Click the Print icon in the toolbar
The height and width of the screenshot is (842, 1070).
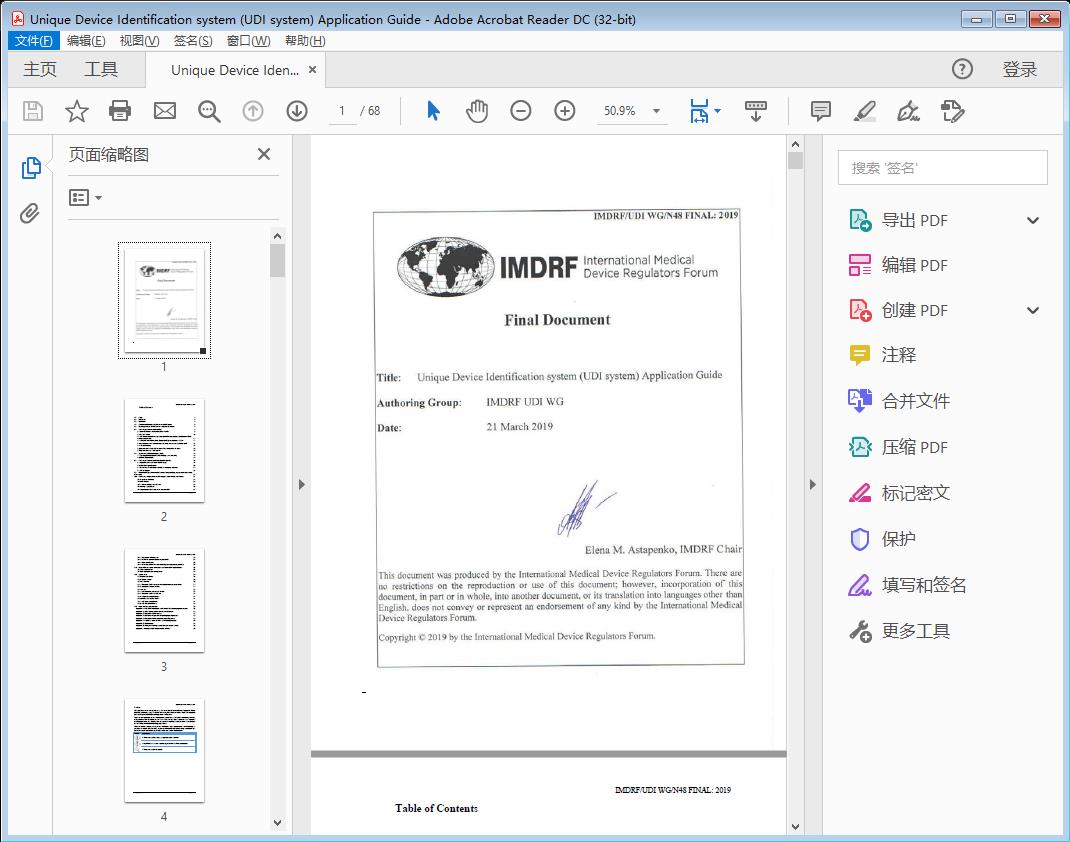(x=120, y=111)
